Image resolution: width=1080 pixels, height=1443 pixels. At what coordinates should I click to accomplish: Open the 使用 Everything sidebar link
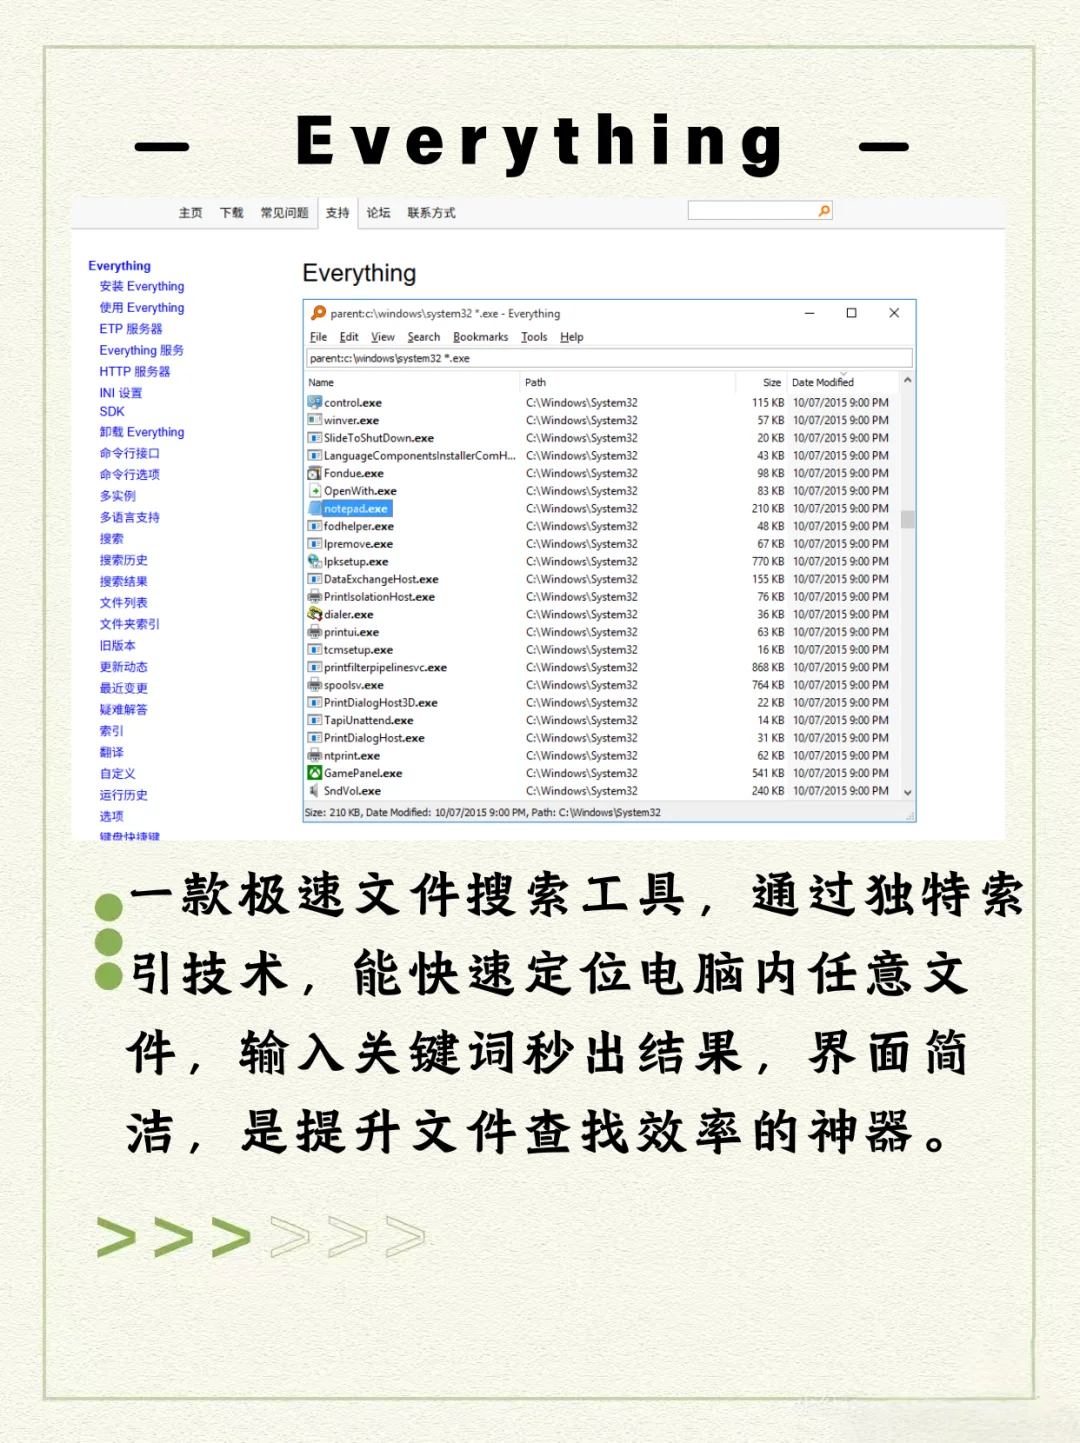(x=142, y=308)
